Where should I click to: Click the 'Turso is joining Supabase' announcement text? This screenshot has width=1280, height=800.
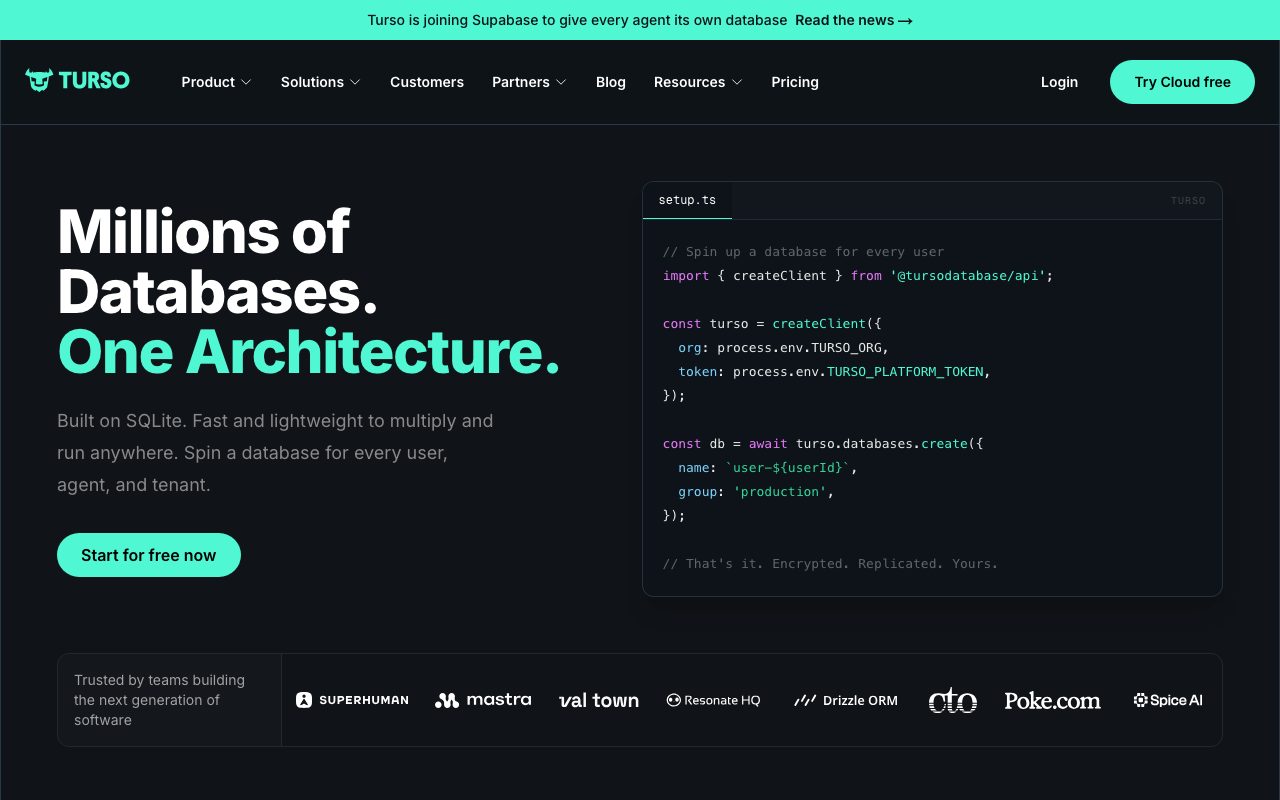(x=577, y=20)
